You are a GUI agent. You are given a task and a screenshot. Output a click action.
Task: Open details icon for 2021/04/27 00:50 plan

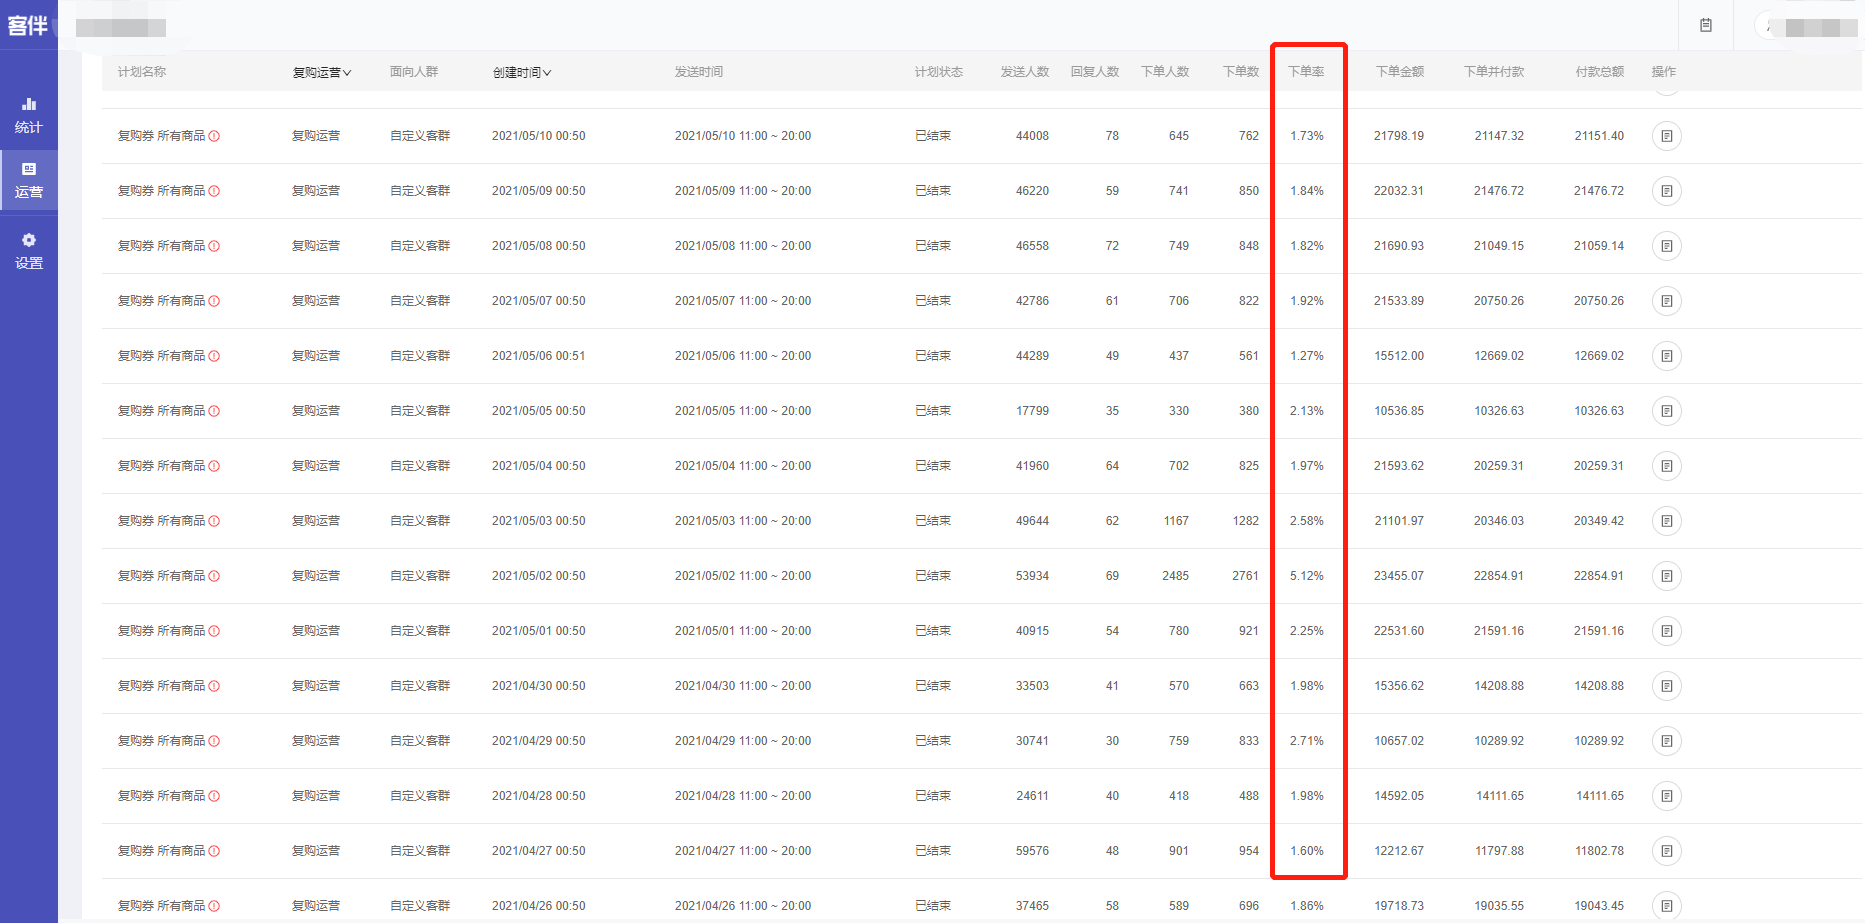tap(1666, 851)
